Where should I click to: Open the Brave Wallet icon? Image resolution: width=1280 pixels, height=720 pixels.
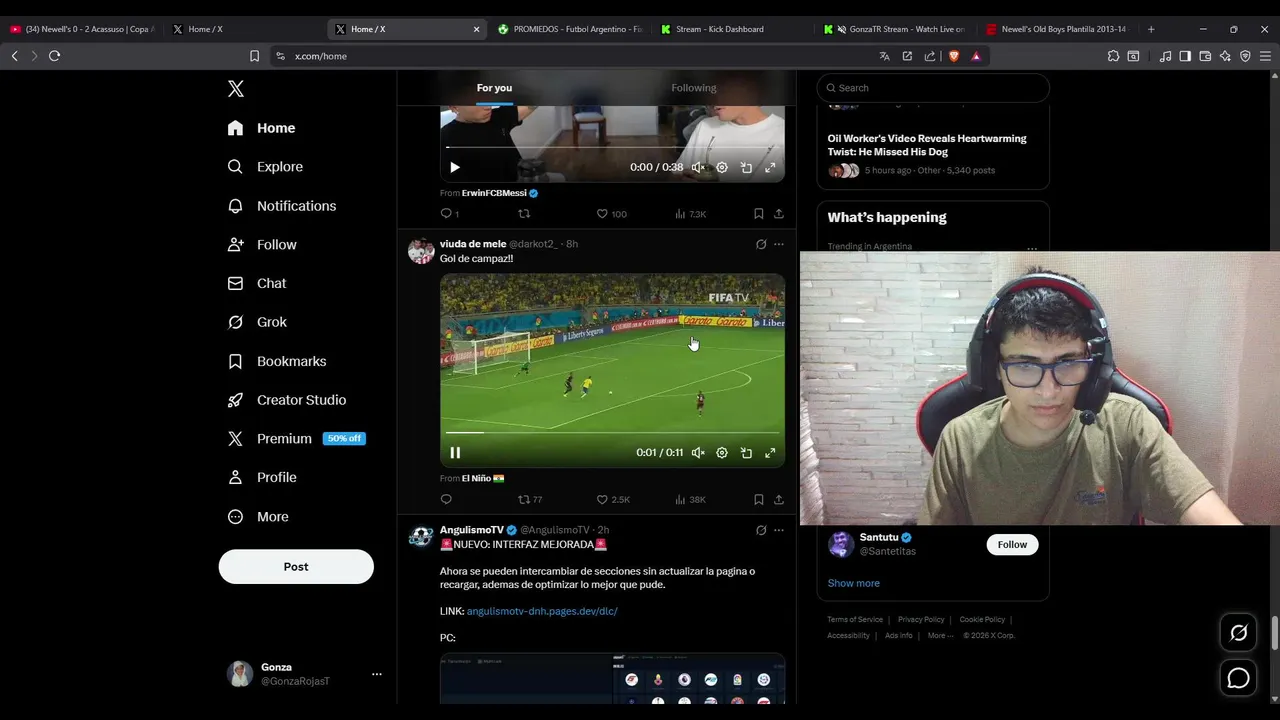(1205, 56)
